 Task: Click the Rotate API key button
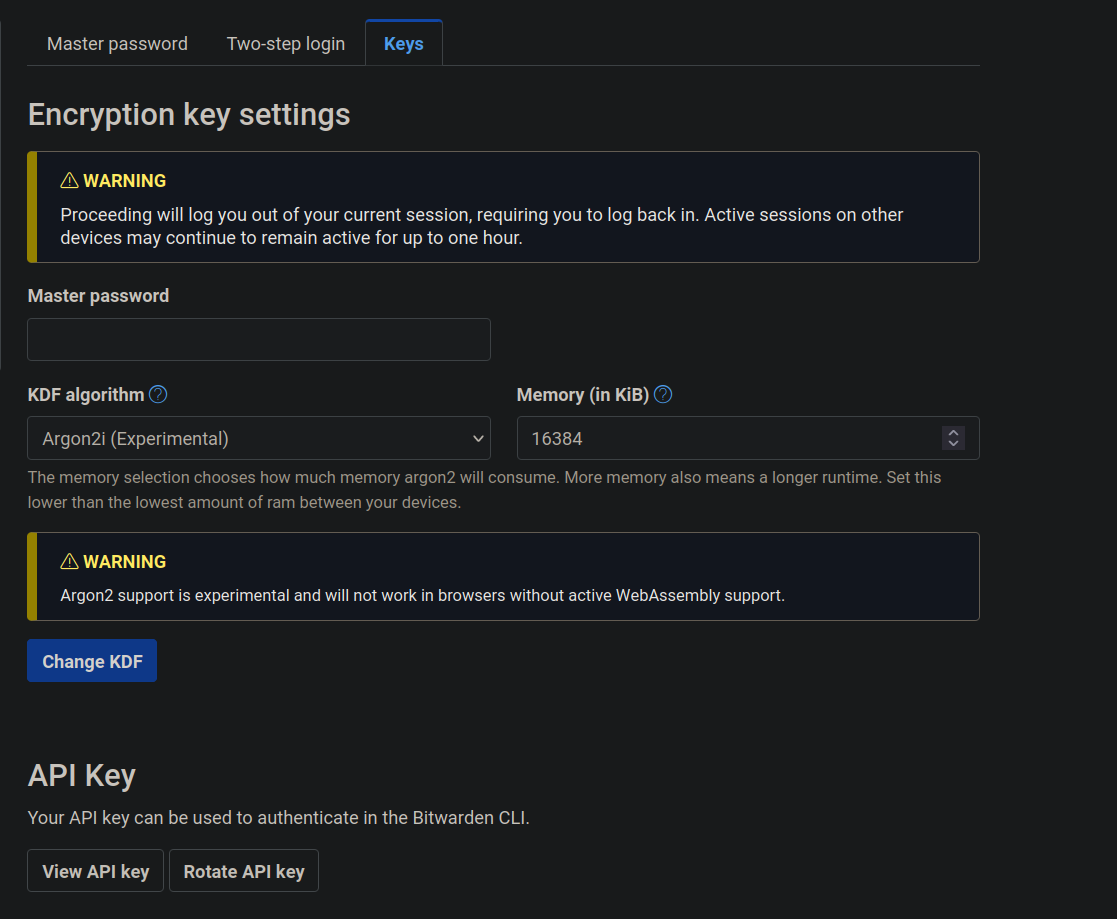[x=244, y=871]
